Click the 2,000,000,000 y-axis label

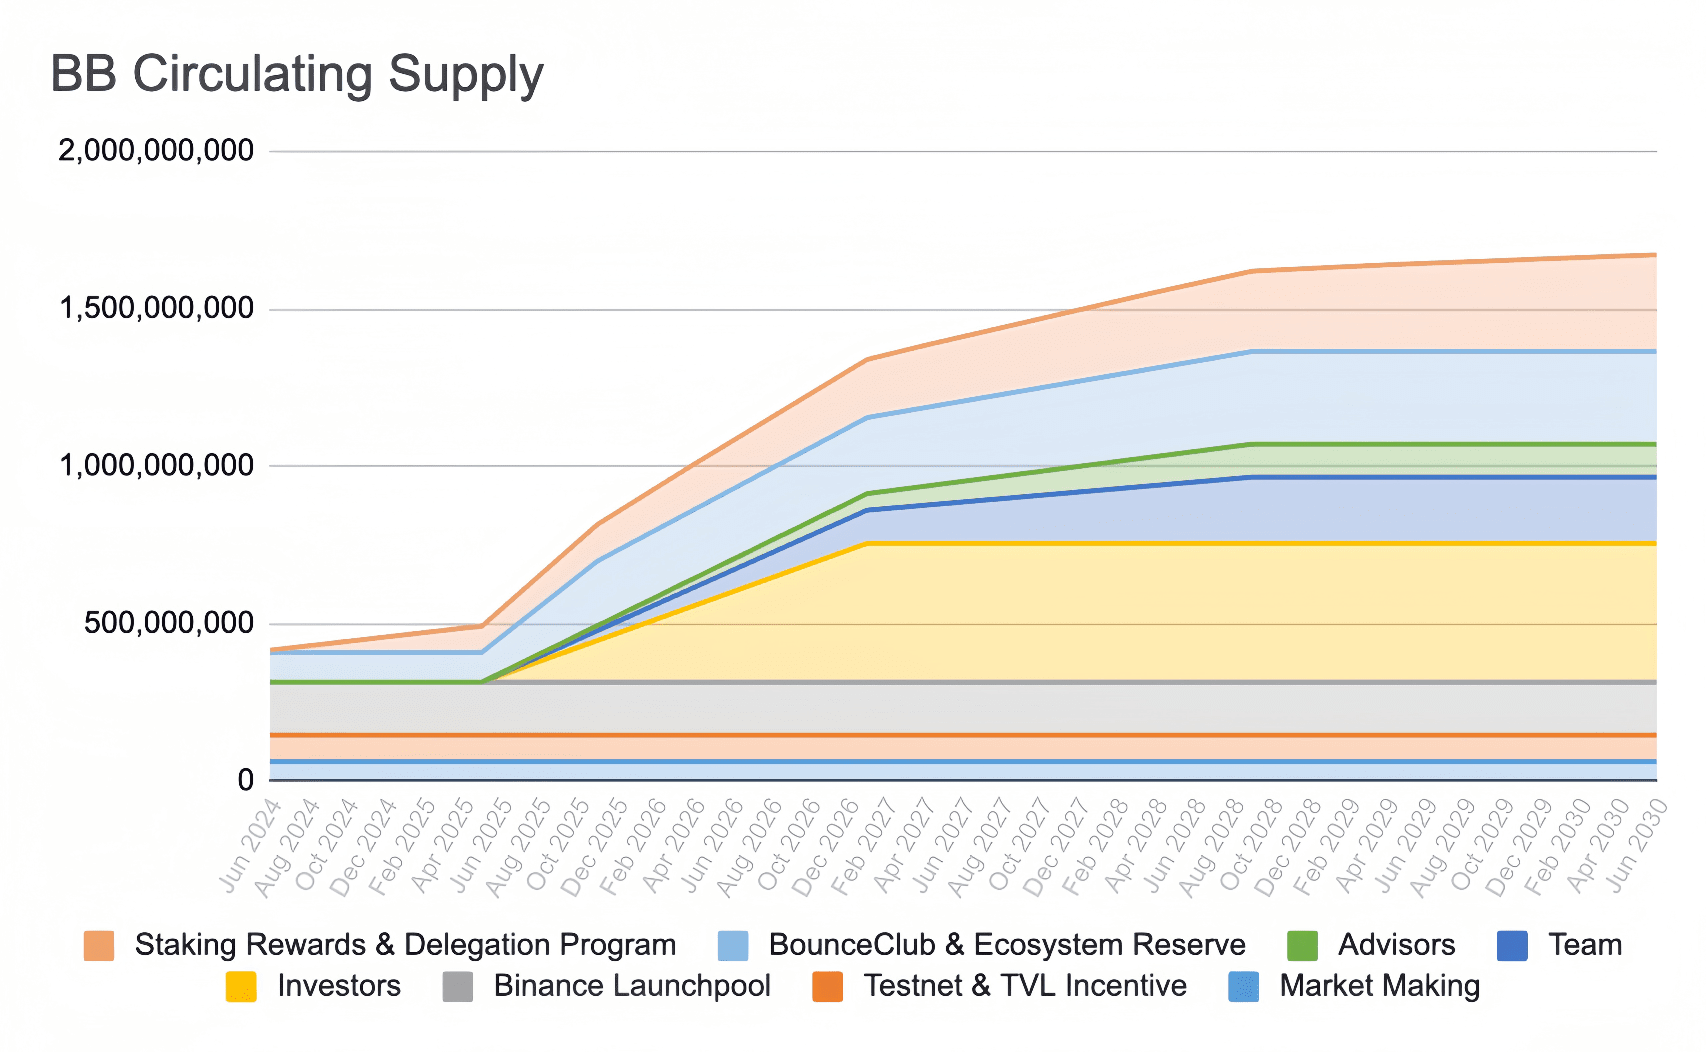pyautogui.click(x=156, y=151)
